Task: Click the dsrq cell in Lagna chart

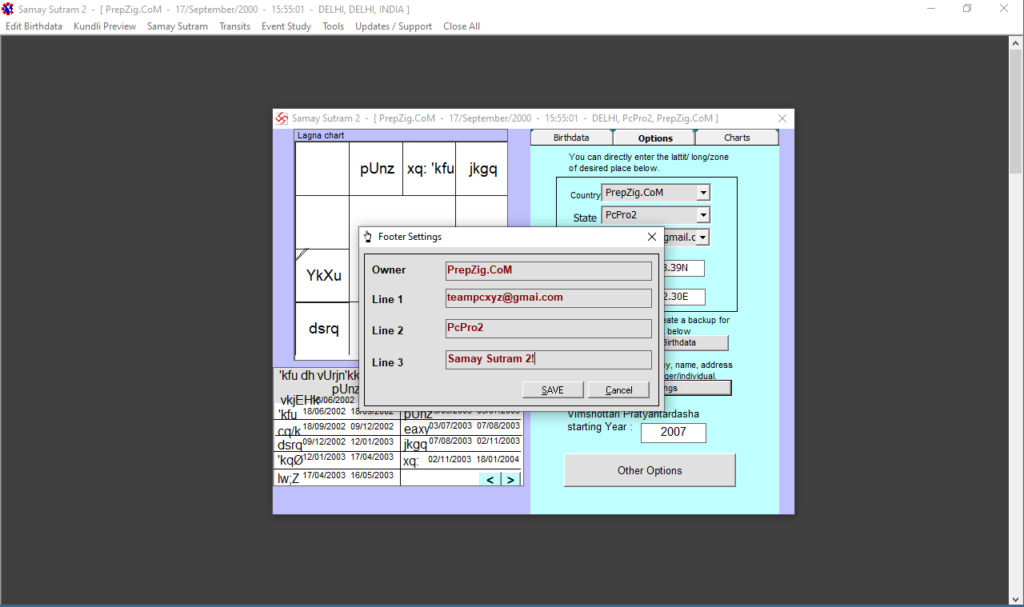Action: pyautogui.click(x=323, y=328)
